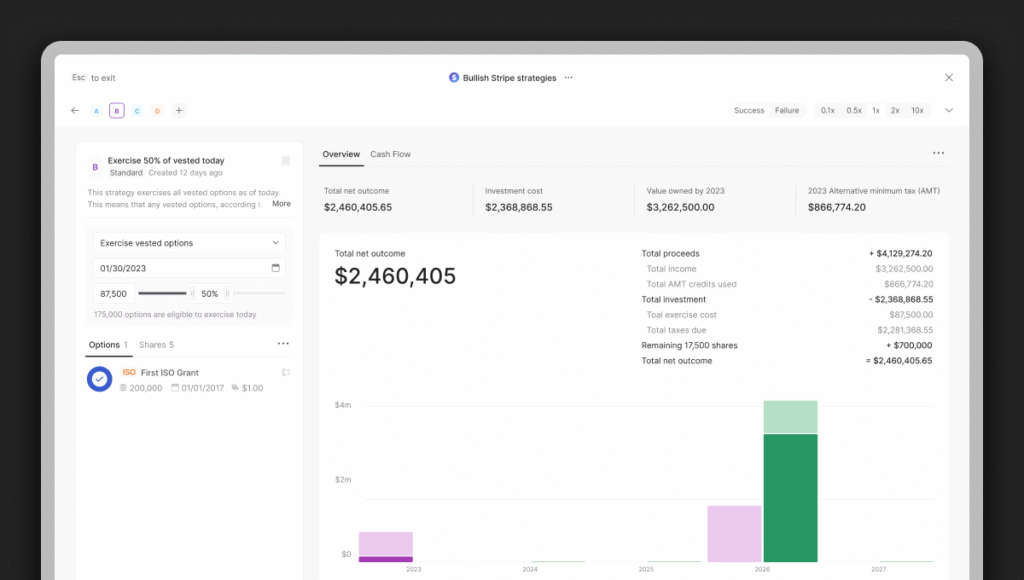The image size is (1024, 580).
Task: Add a new strategy with plus icon
Action: coord(179,111)
